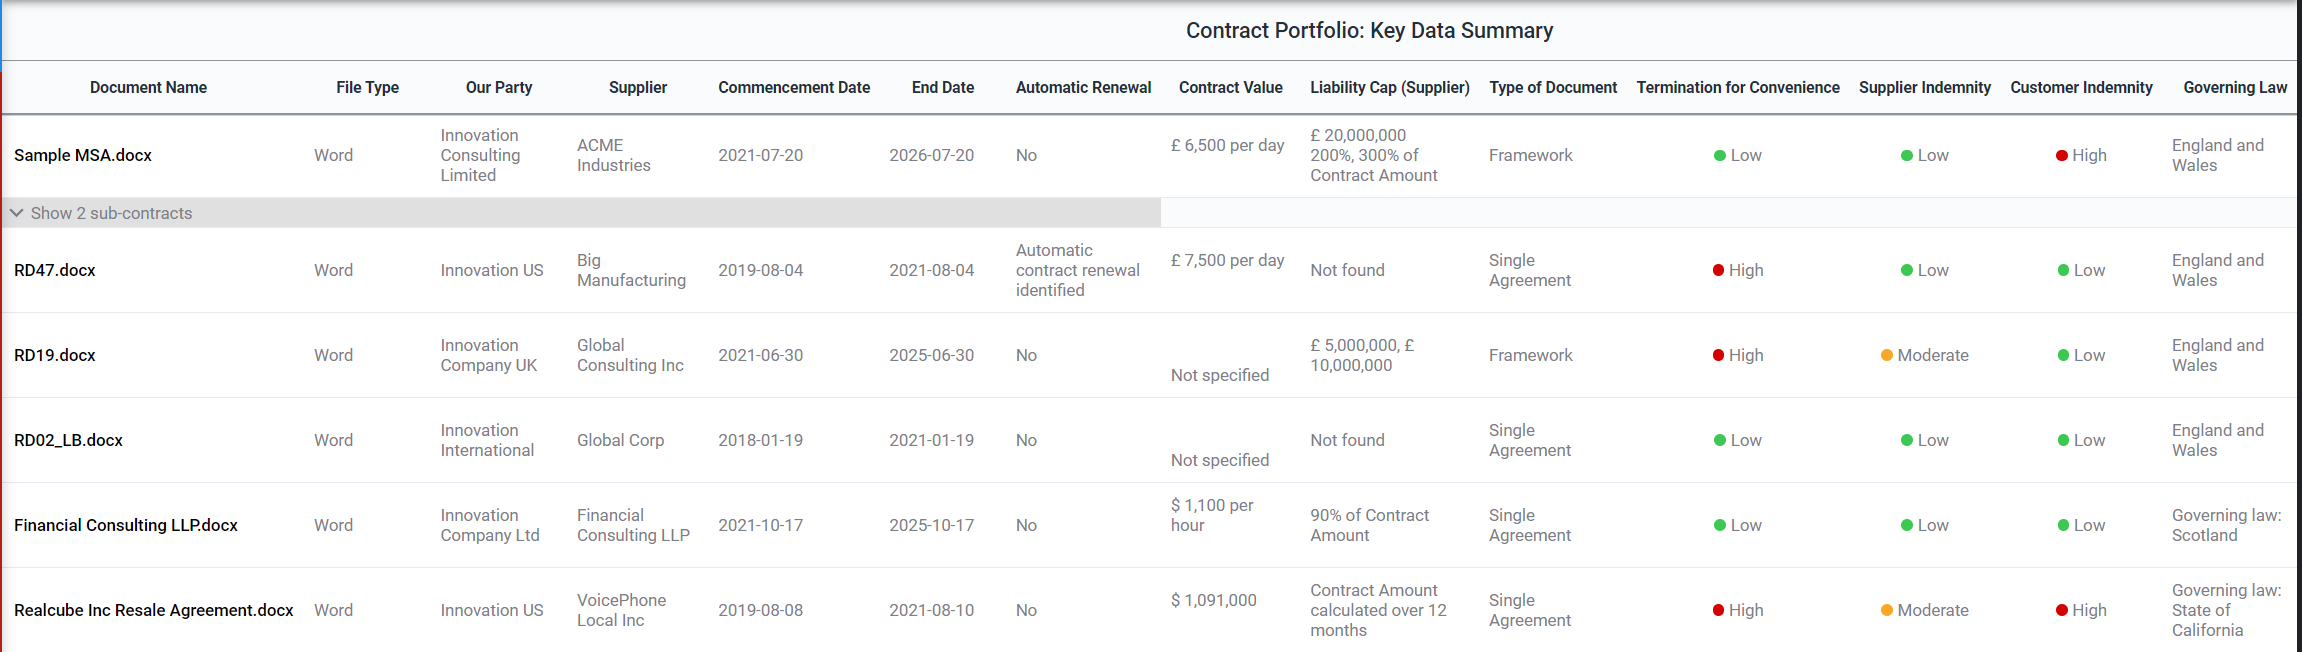Click the Governing Law column header

(2235, 88)
